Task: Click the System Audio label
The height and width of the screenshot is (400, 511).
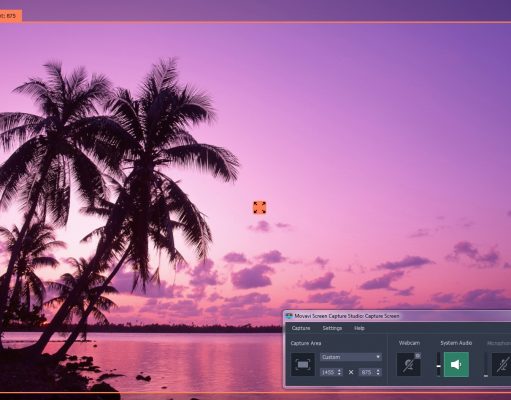Action: click(456, 343)
